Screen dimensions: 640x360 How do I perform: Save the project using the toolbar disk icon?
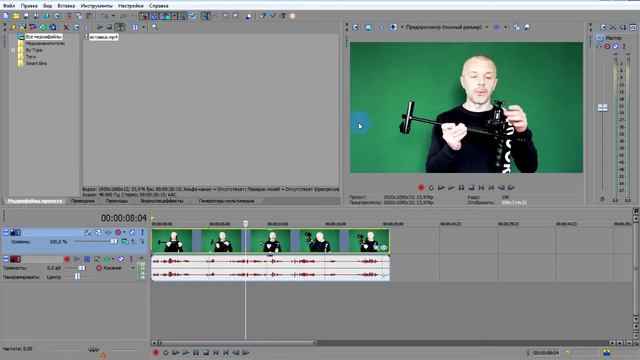26,16
